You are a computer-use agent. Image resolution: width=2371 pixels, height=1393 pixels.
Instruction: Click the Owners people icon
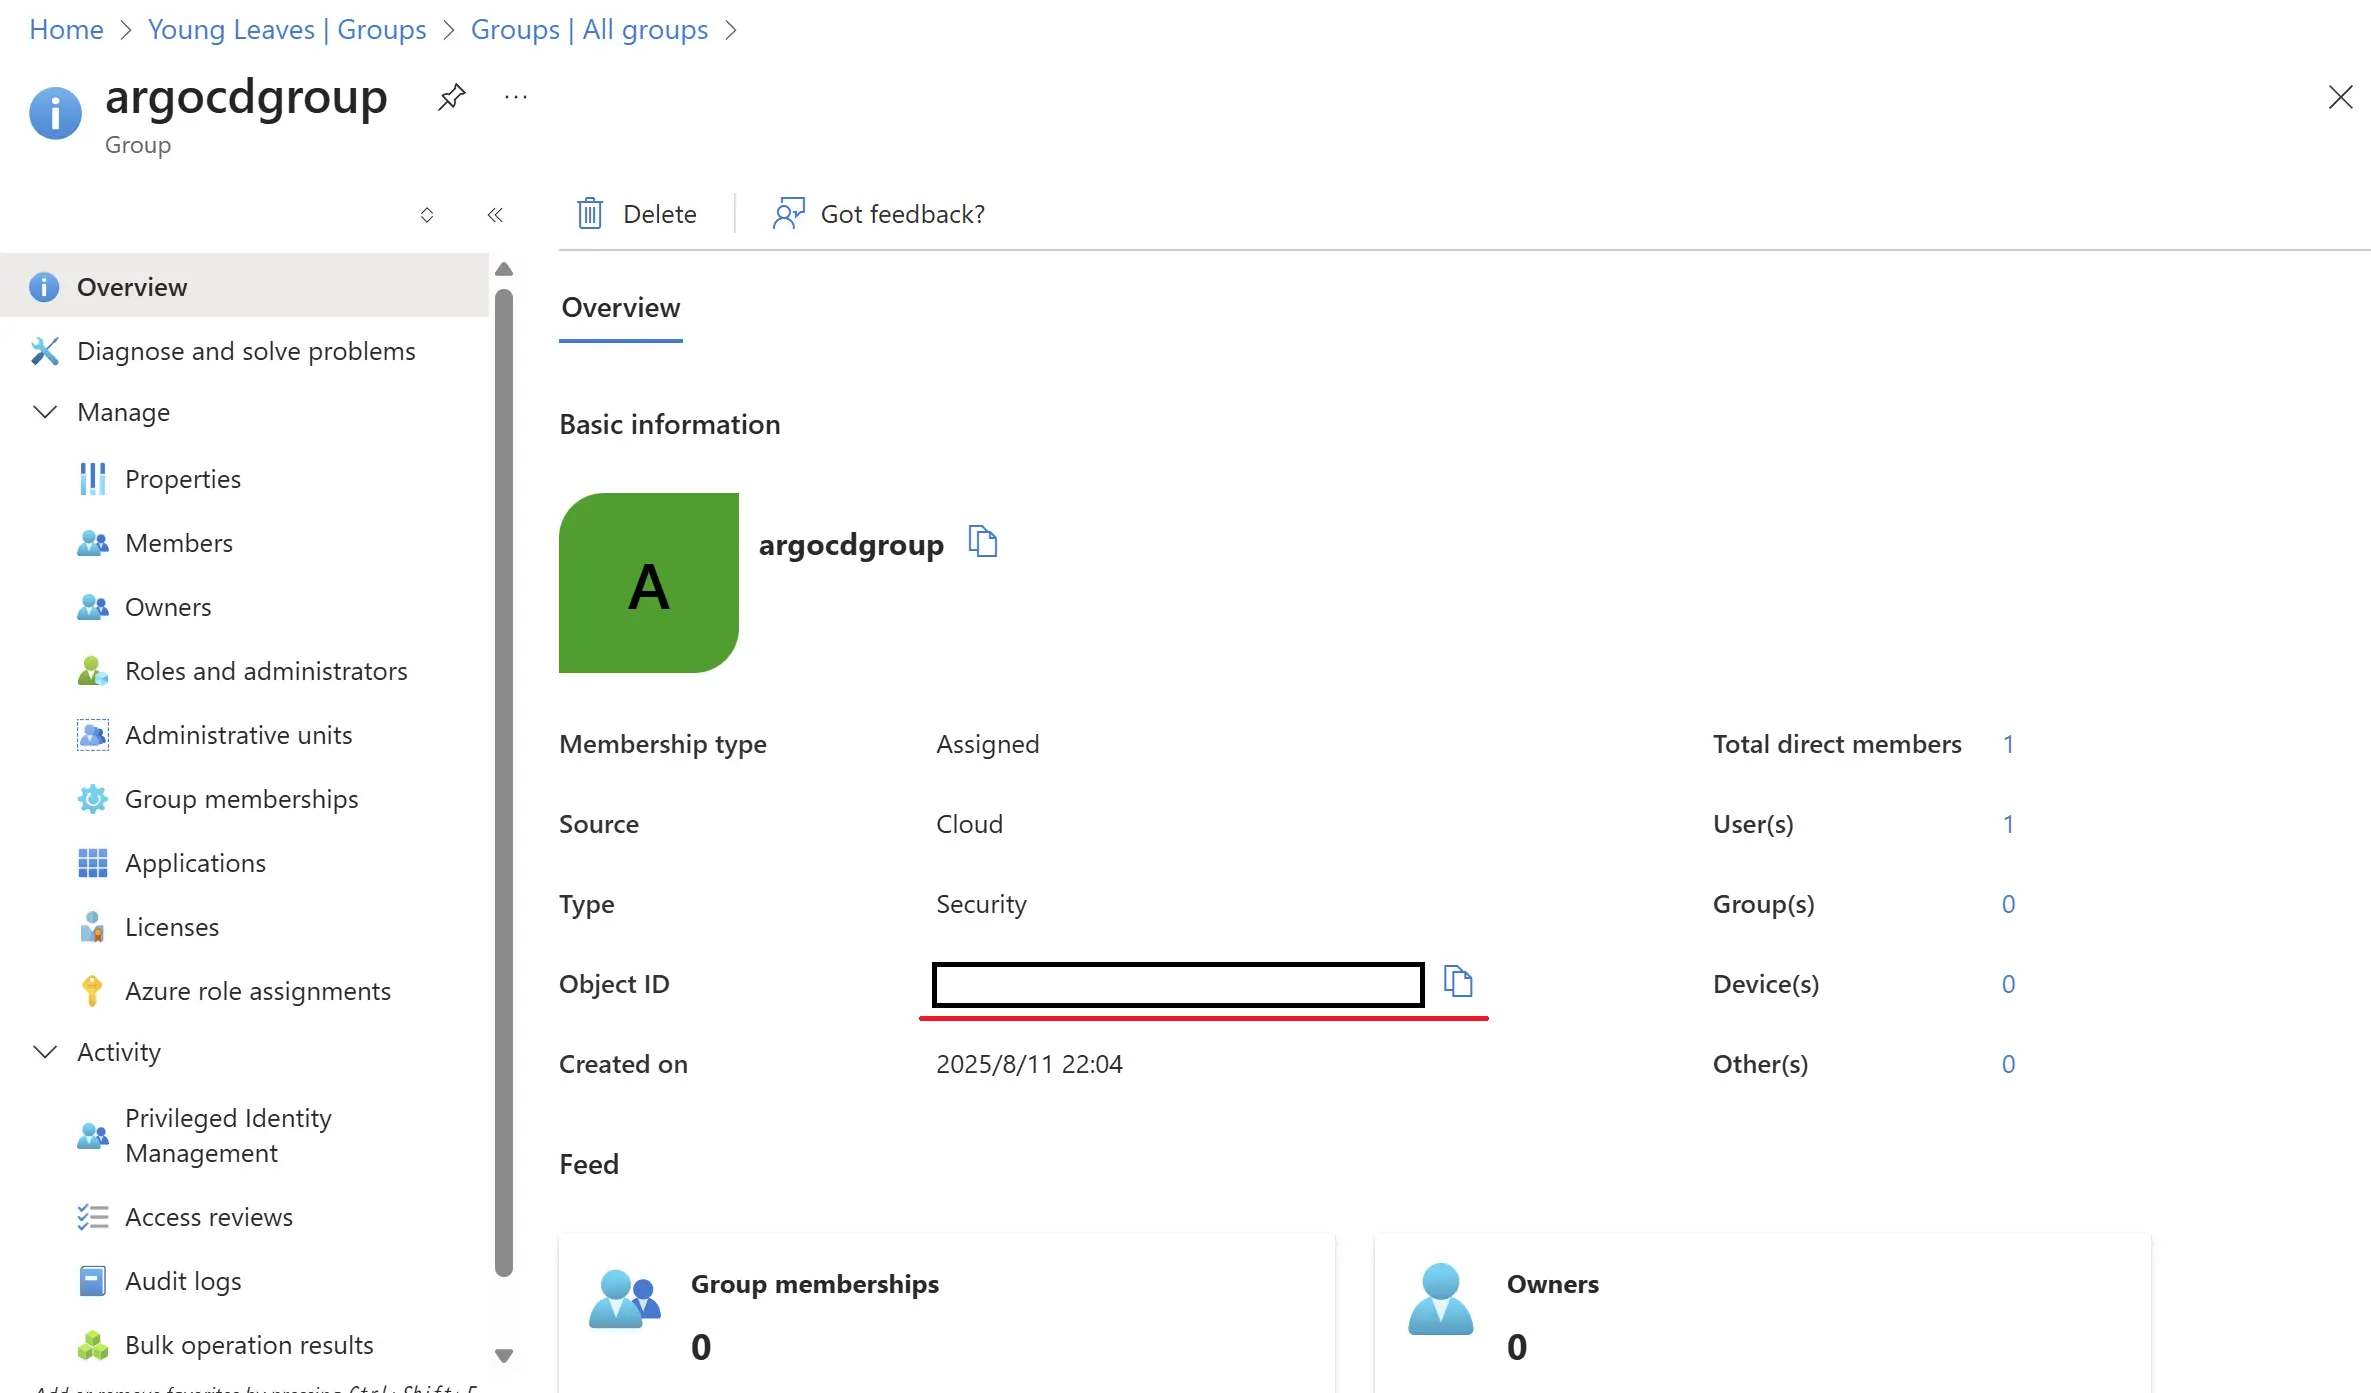click(x=92, y=607)
